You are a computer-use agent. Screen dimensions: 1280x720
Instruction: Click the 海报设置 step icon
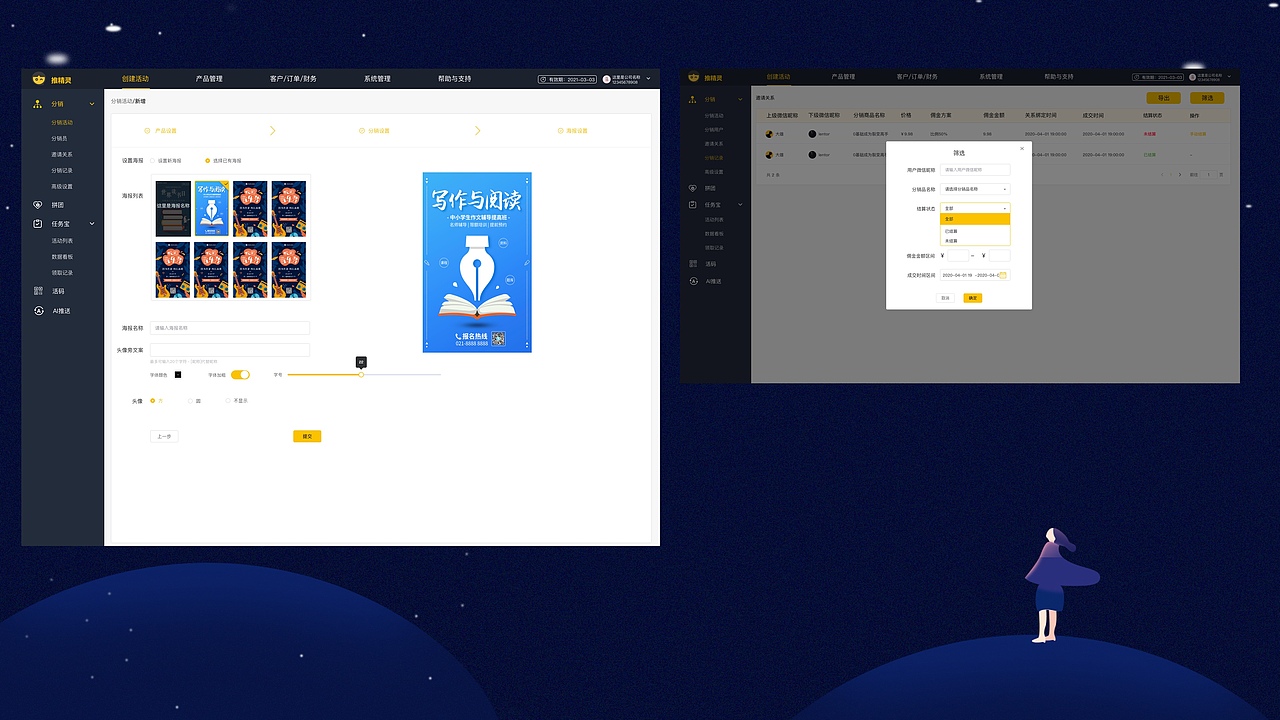pos(560,131)
